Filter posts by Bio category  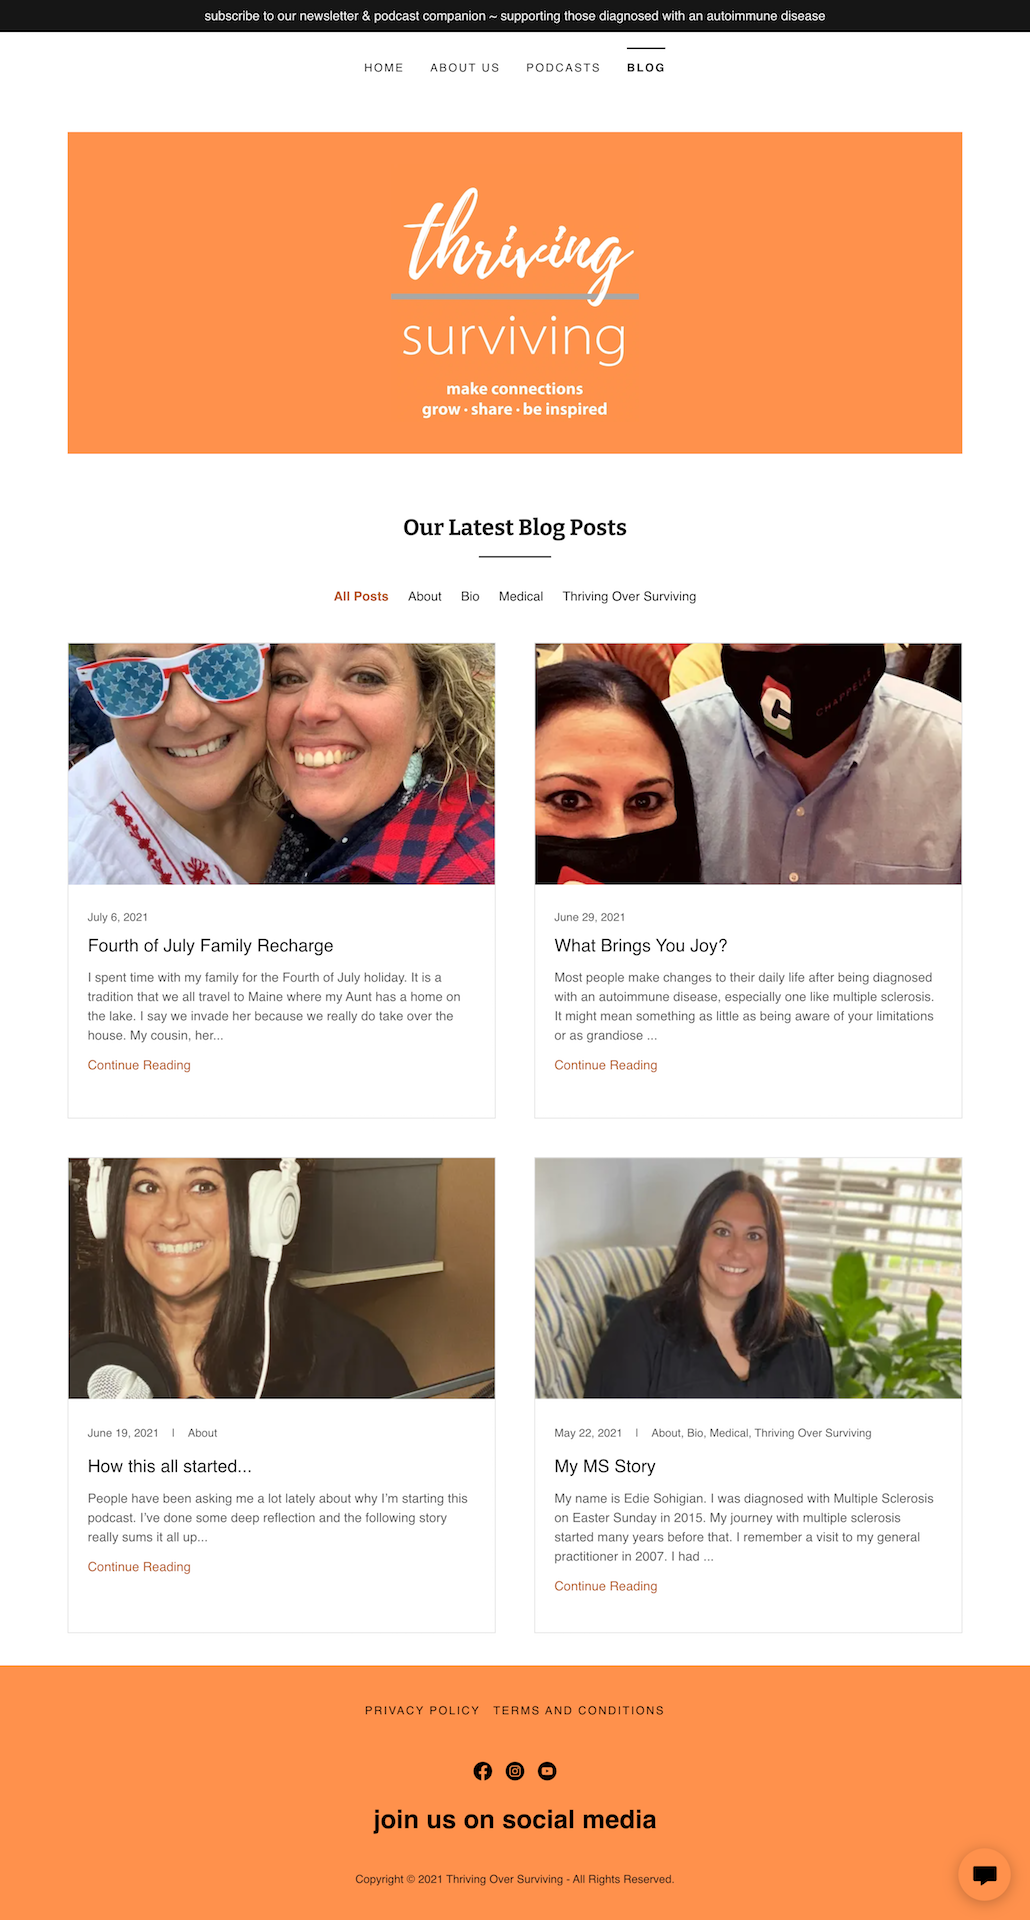coord(470,596)
